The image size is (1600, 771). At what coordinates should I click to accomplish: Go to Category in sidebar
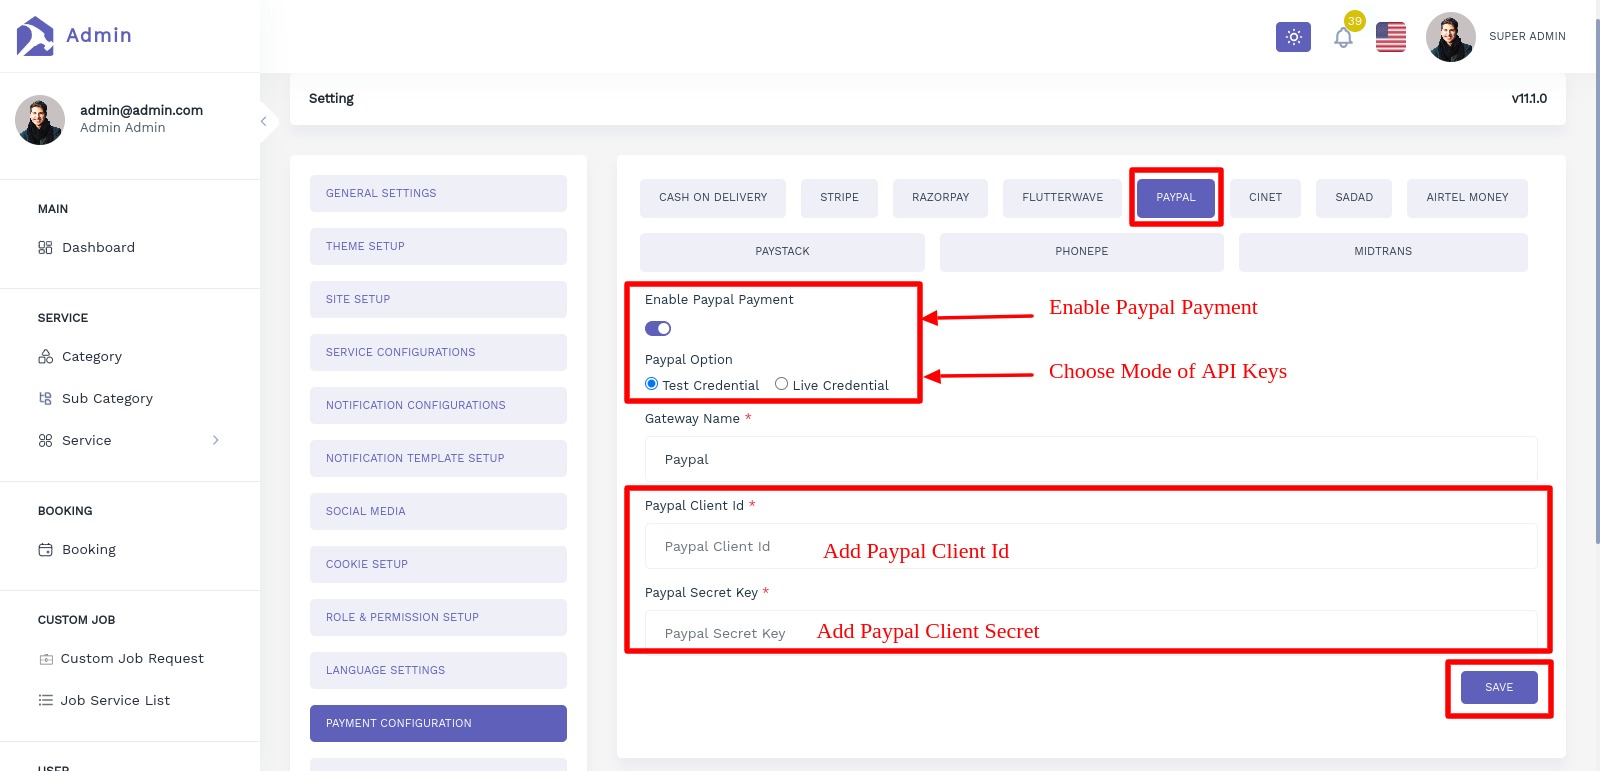(x=92, y=356)
